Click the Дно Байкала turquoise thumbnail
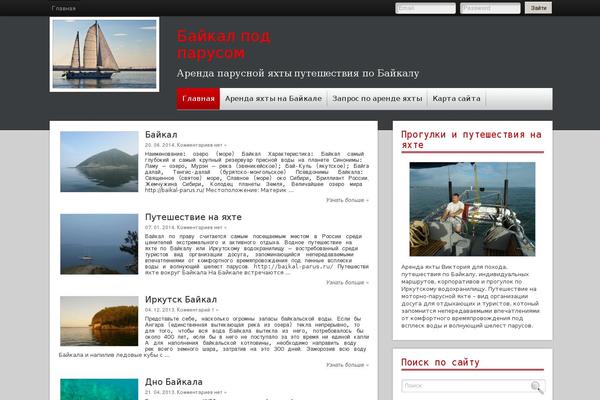600x400 pixels. (99, 389)
